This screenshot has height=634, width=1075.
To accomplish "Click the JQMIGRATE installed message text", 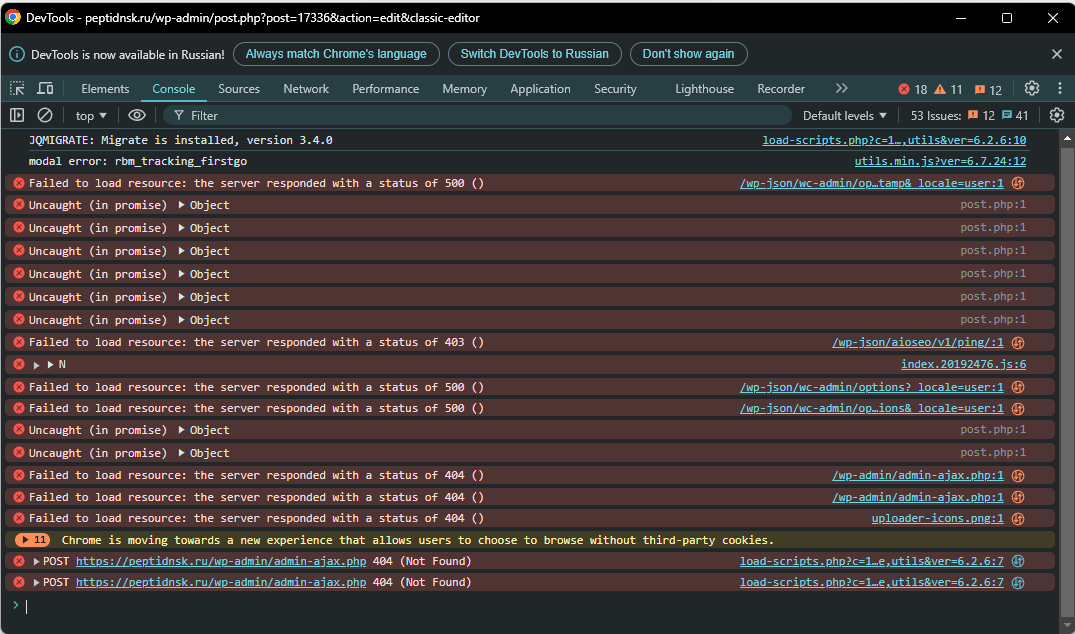I will point(180,140).
